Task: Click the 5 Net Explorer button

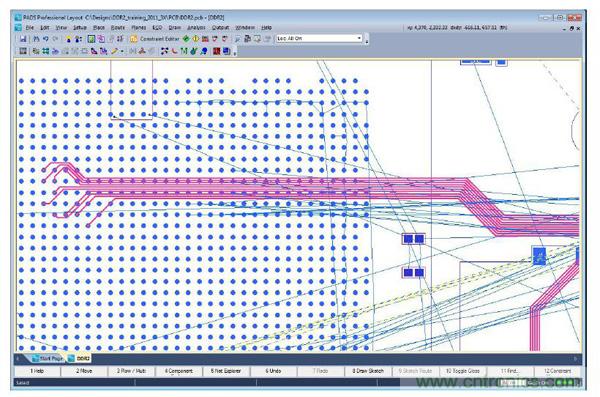Action: (226, 371)
